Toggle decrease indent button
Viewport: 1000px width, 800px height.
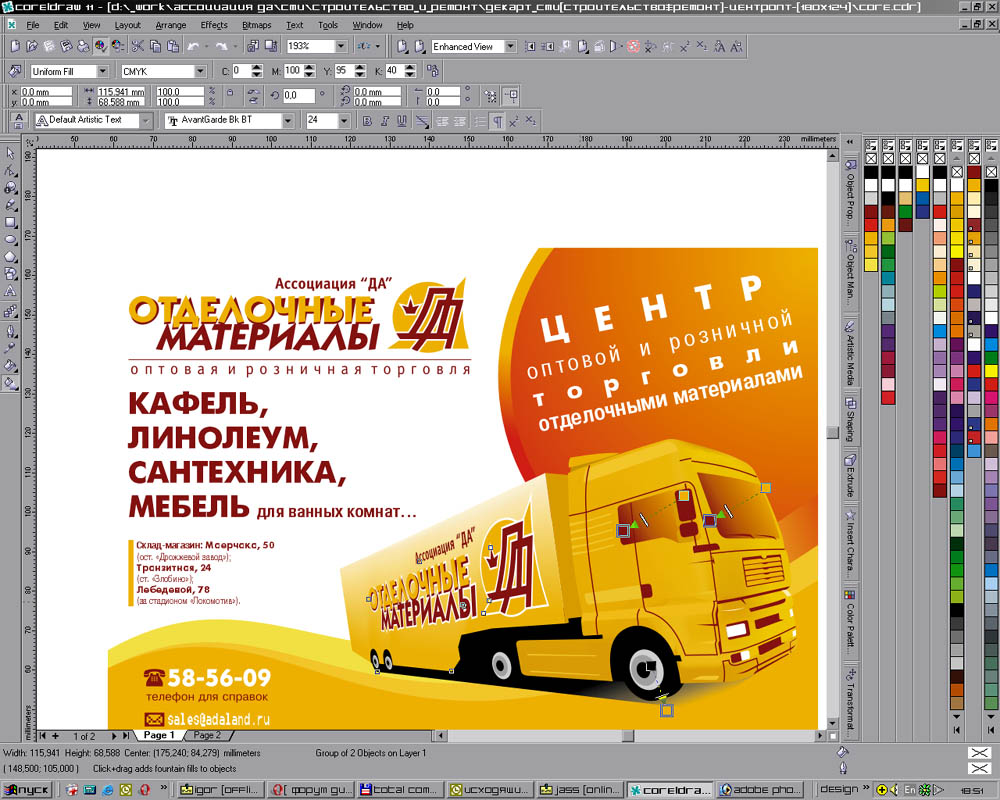coord(443,121)
